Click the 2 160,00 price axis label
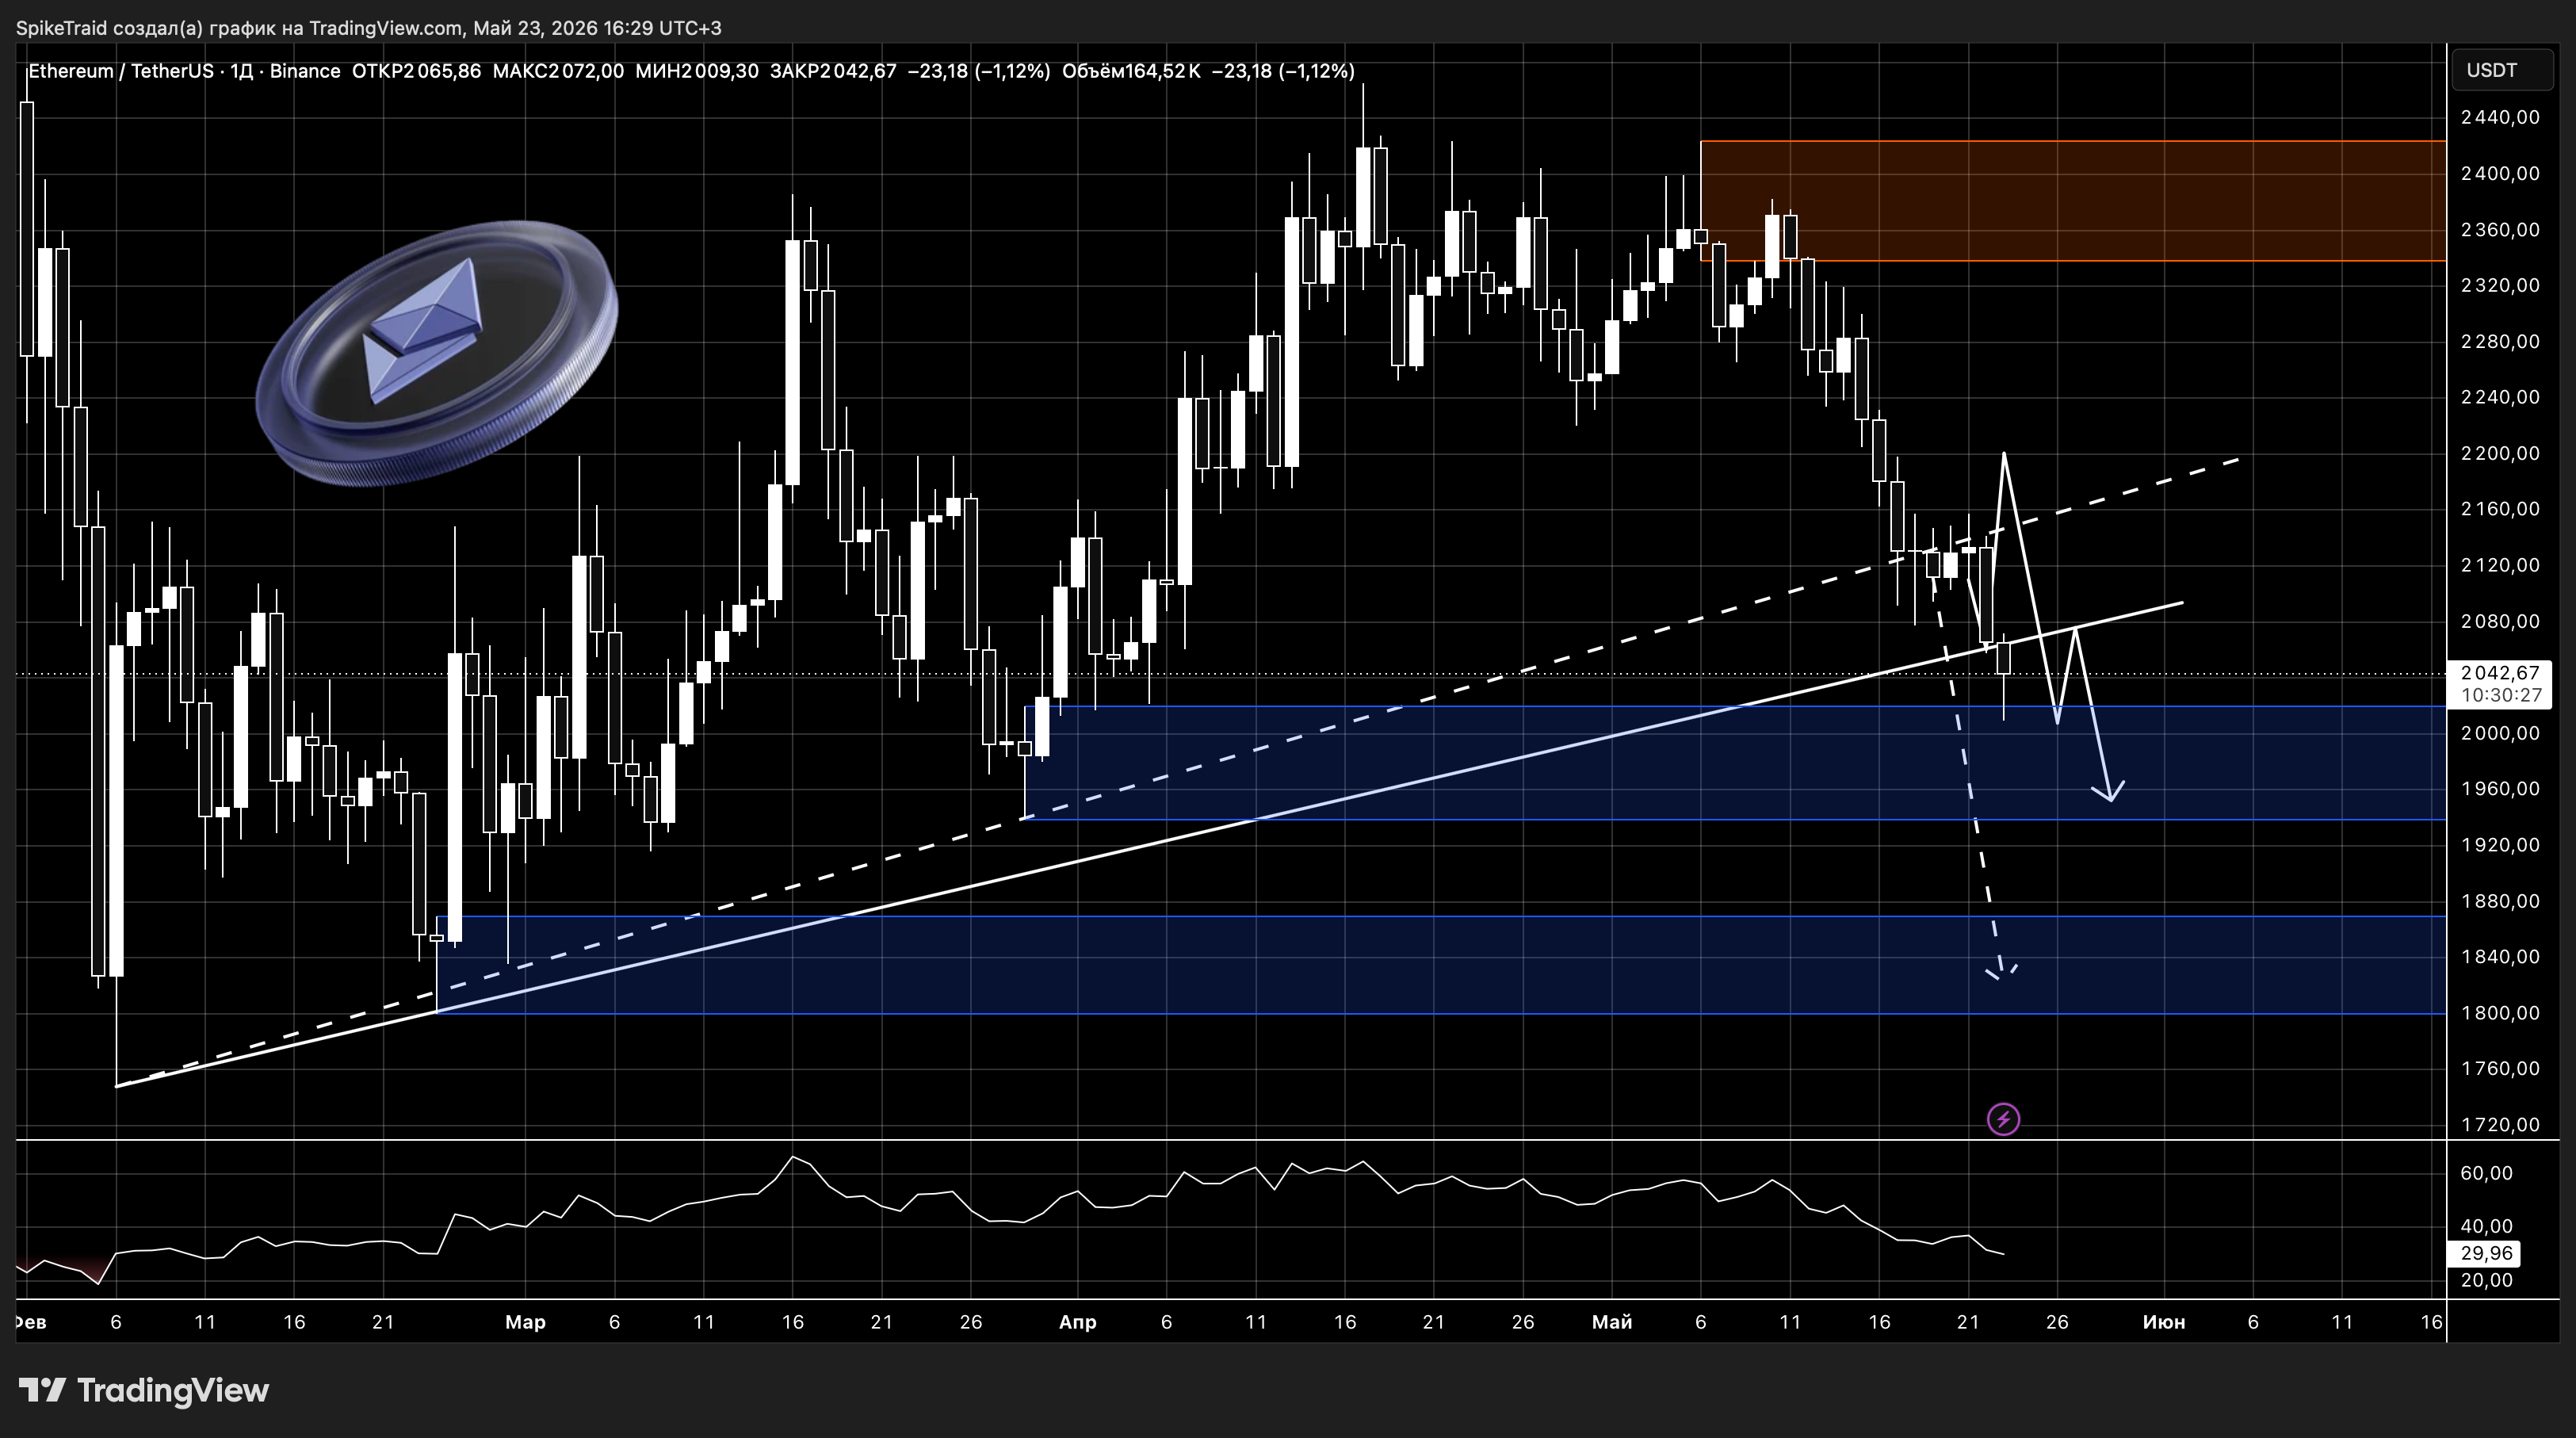The width and height of the screenshot is (2576, 1438). [2500, 509]
